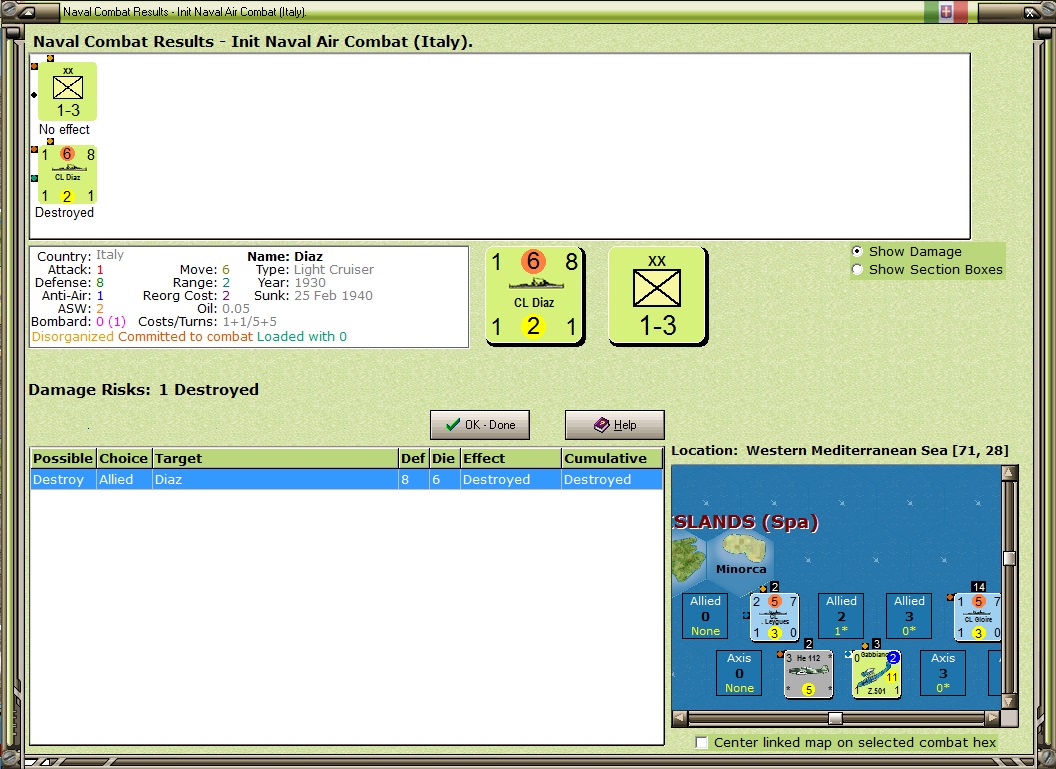This screenshot has width=1056, height=769.
Task: Click the Die column header
Action: tap(443, 458)
